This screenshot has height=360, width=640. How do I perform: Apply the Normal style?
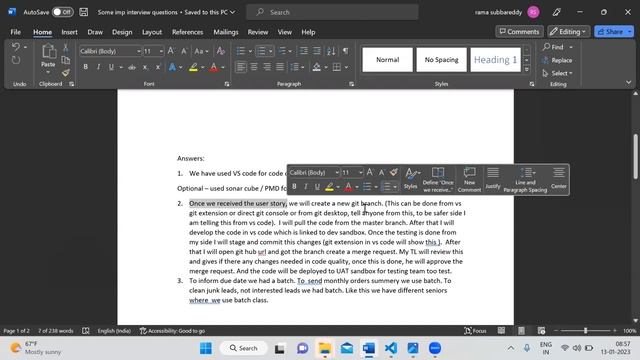click(387, 60)
